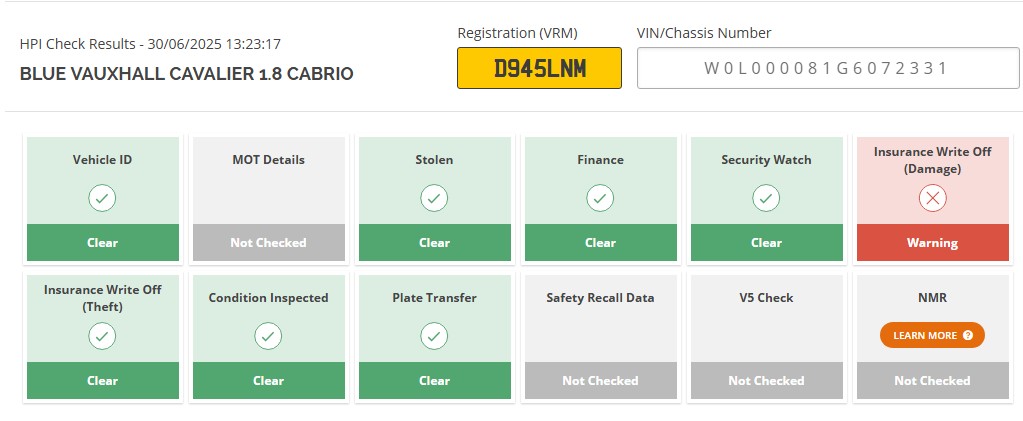The image size is (1023, 421).
Task: Click the Insurance Write Off (Damage) red cross icon
Action: [x=932, y=198]
